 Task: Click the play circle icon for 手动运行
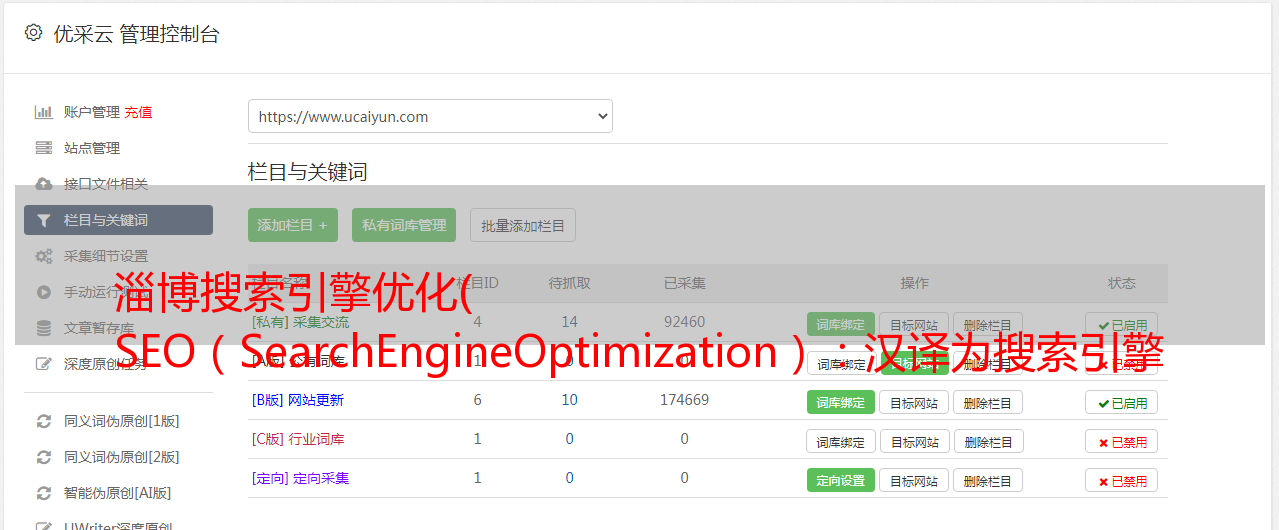pos(43,292)
